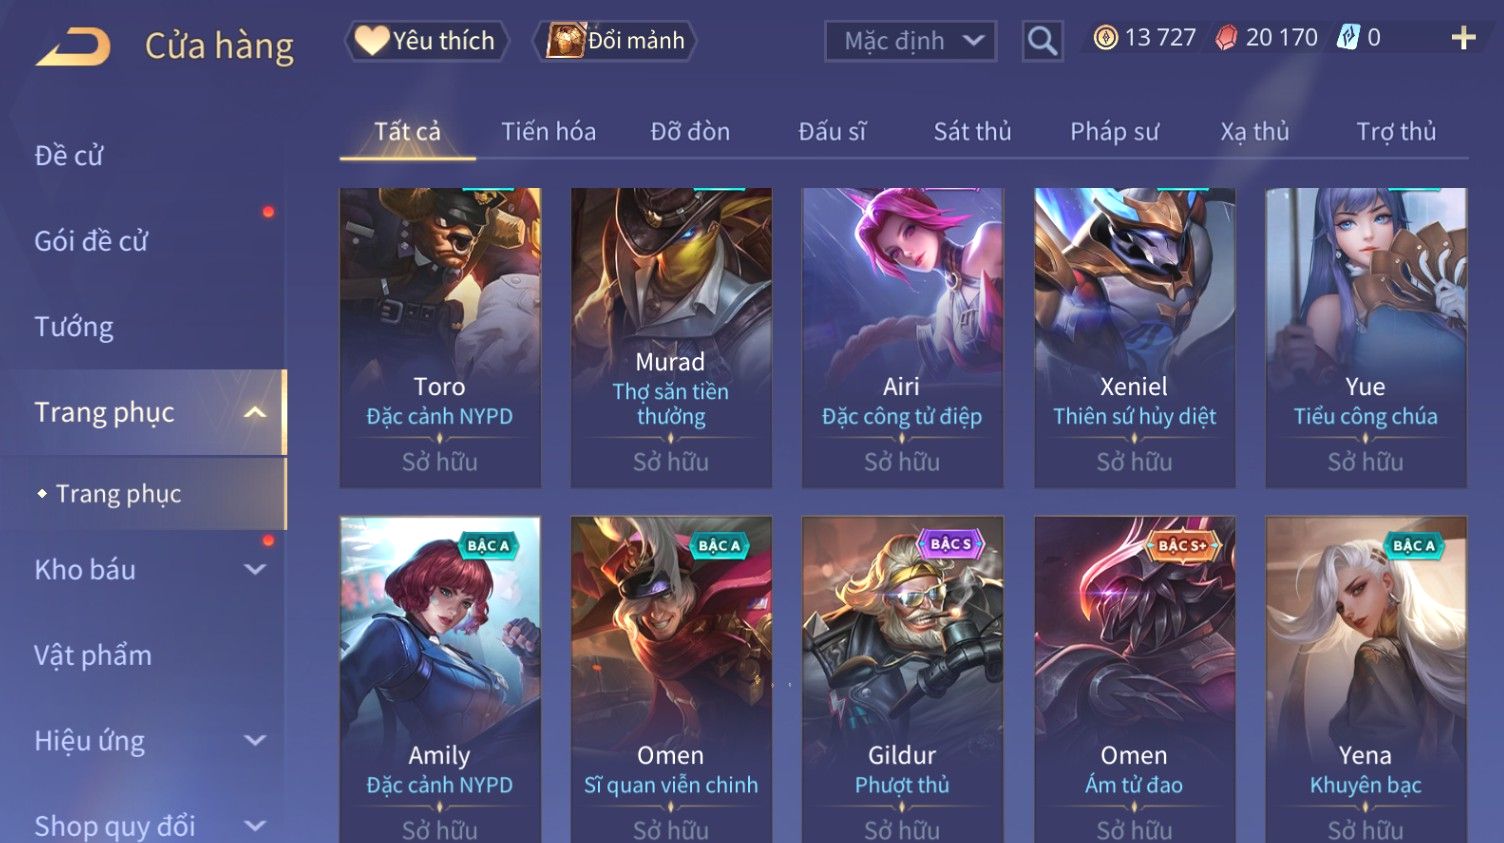Click the back arrow icon
Viewport: 1504px width, 843px height.
[x=73, y=47]
